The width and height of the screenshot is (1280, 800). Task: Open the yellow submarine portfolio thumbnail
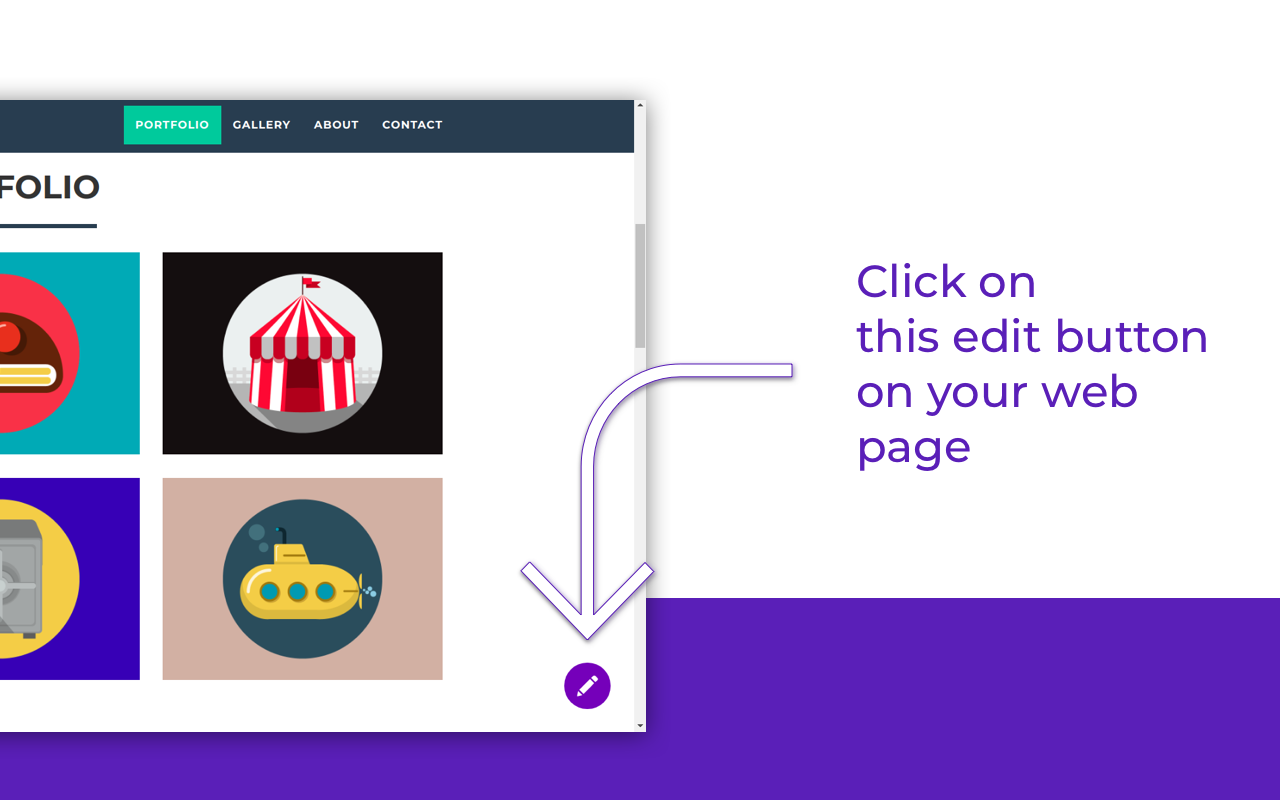pos(302,579)
